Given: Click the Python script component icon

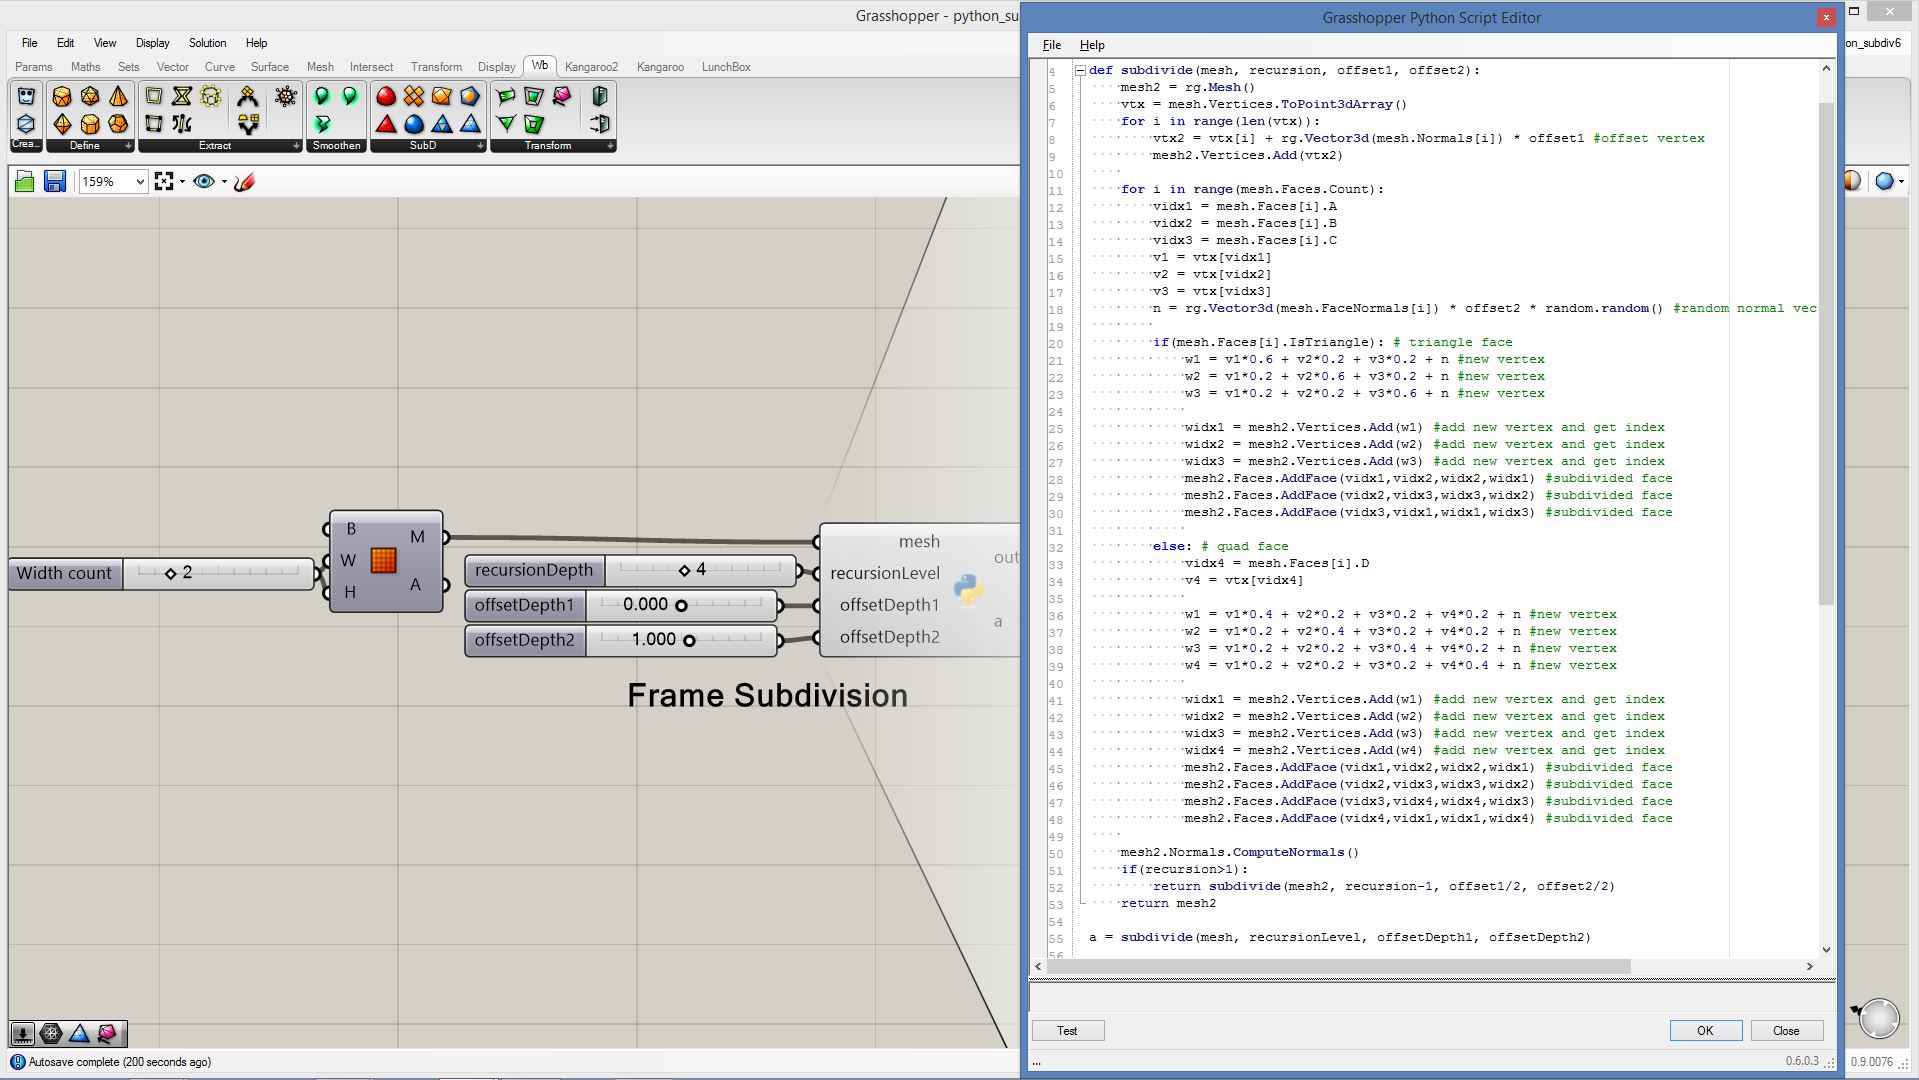Looking at the screenshot, I should tap(967, 589).
